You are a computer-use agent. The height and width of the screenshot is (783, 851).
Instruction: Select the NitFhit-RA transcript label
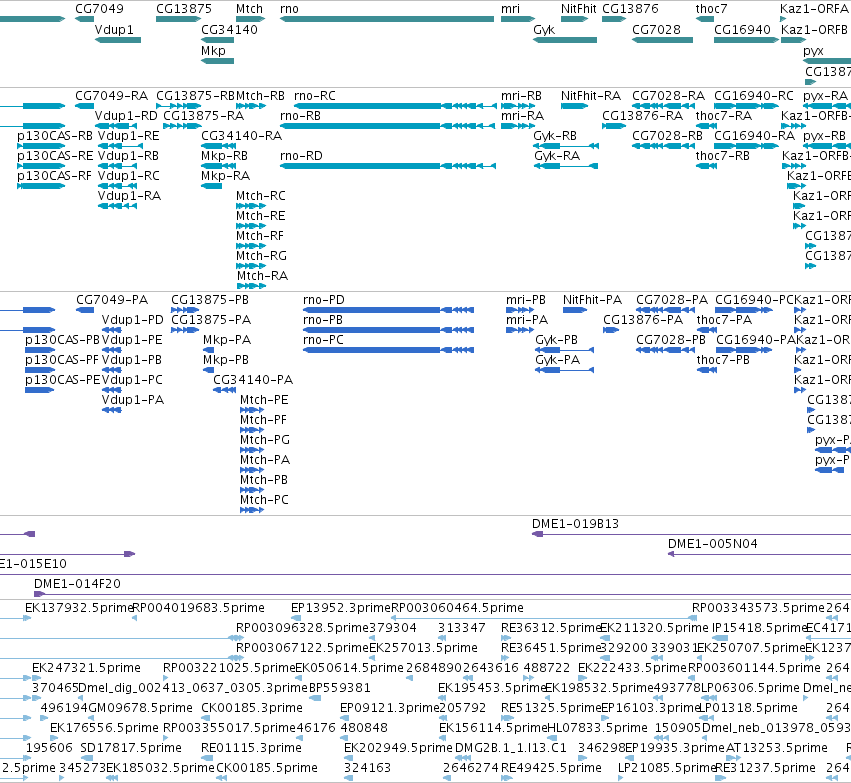pyautogui.click(x=591, y=96)
